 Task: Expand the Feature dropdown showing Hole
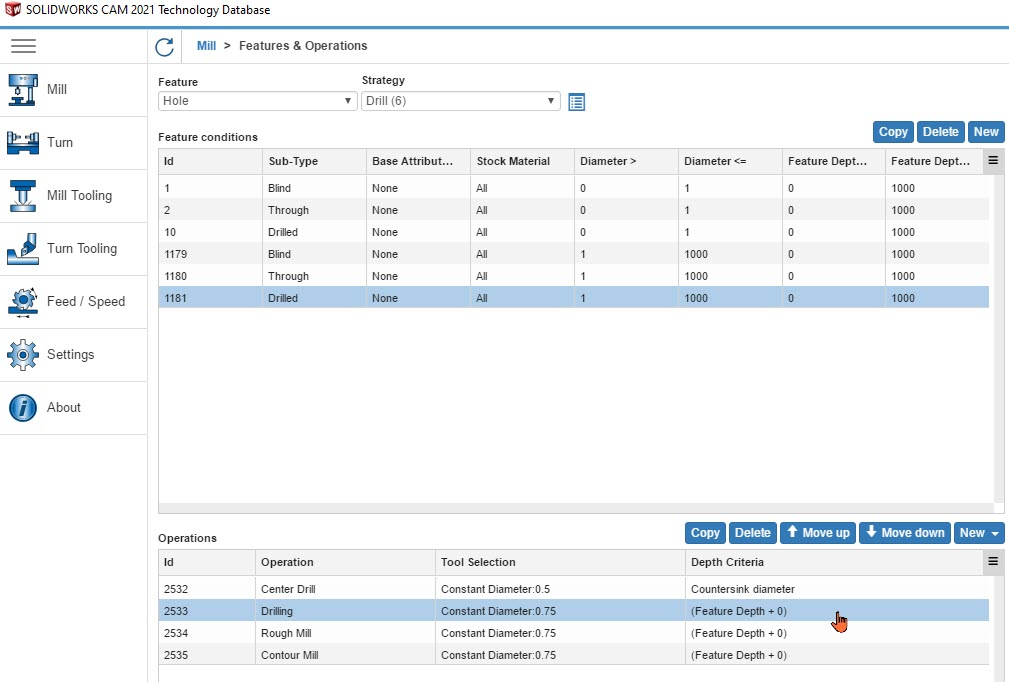tap(257, 101)
